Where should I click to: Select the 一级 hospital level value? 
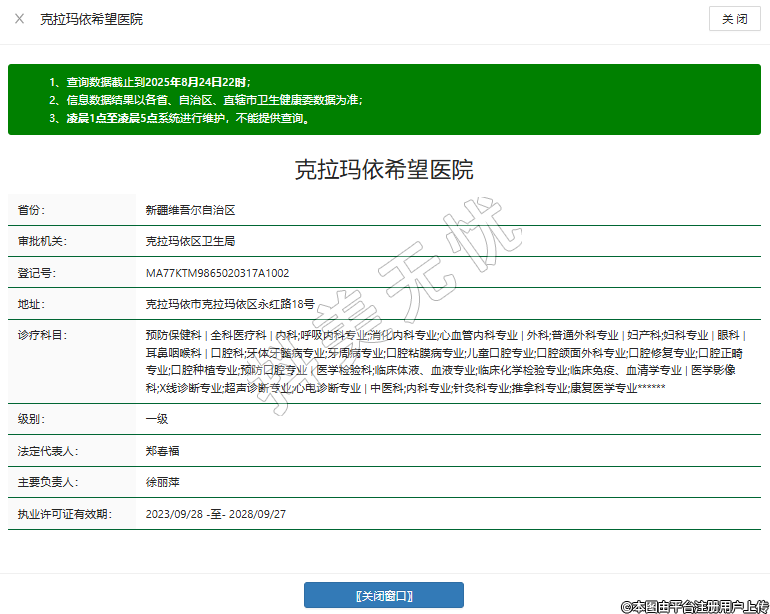[156, 420]
